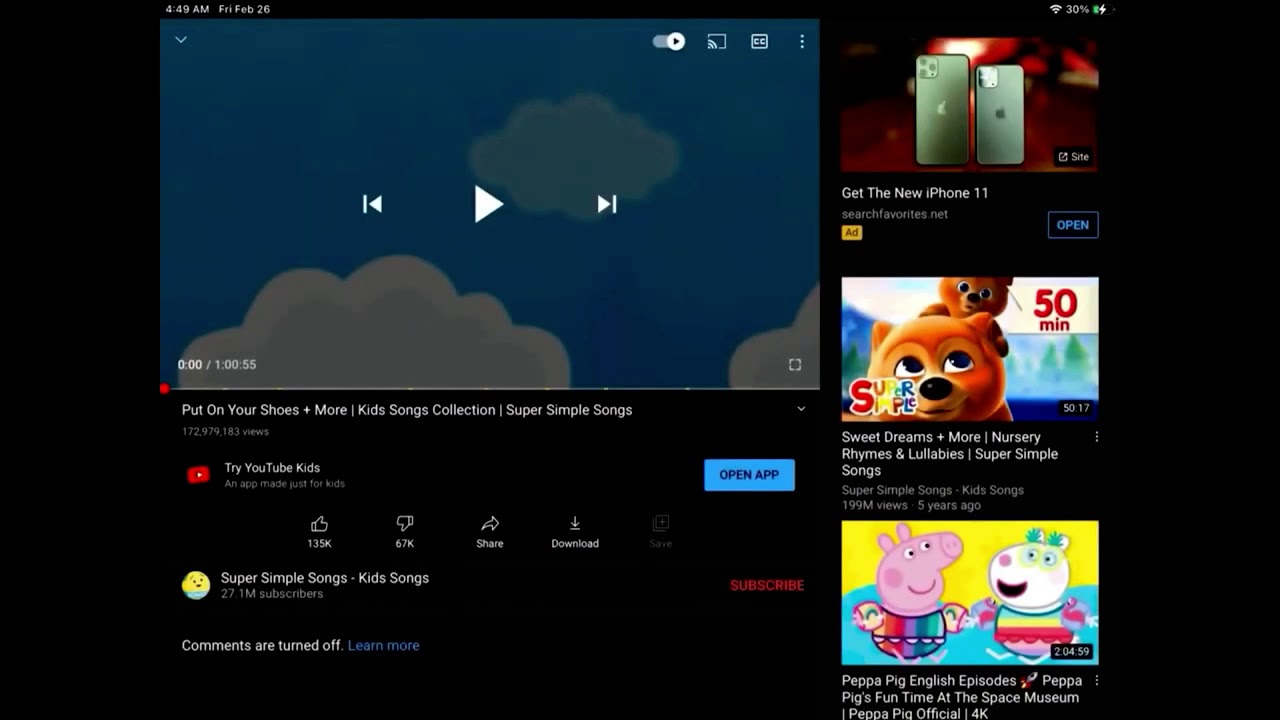The width and height of the screenshot is (1280, 720).
Task: Open the Learn more link
Action: point(383,646)
